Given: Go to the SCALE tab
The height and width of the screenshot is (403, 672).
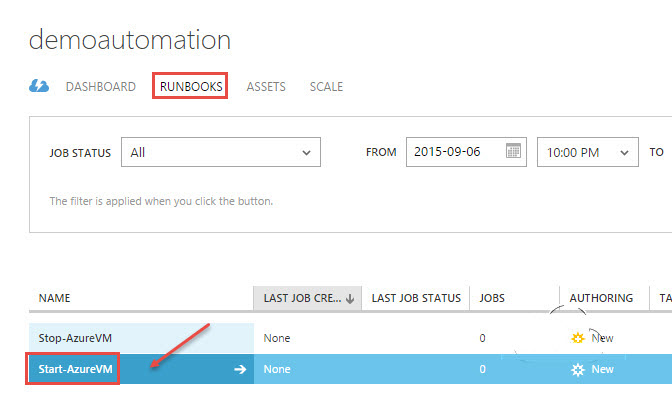Looking at the screenshot, I should tap(326, 87).
